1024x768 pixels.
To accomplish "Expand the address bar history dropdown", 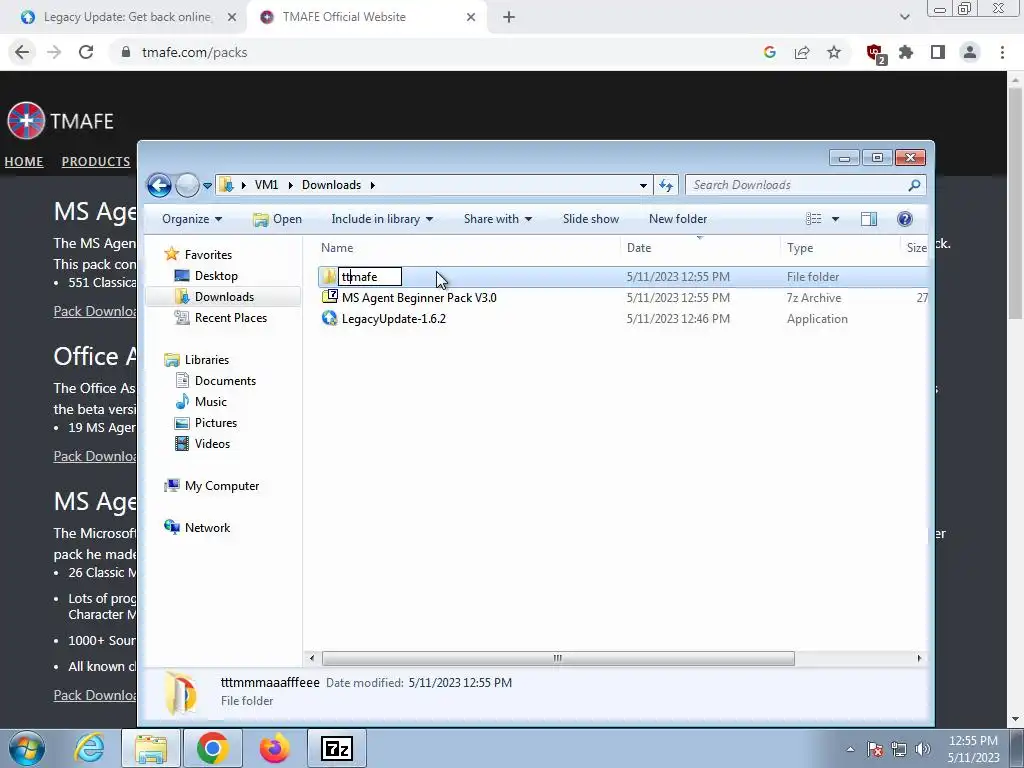I will click(x=643, y=185).
